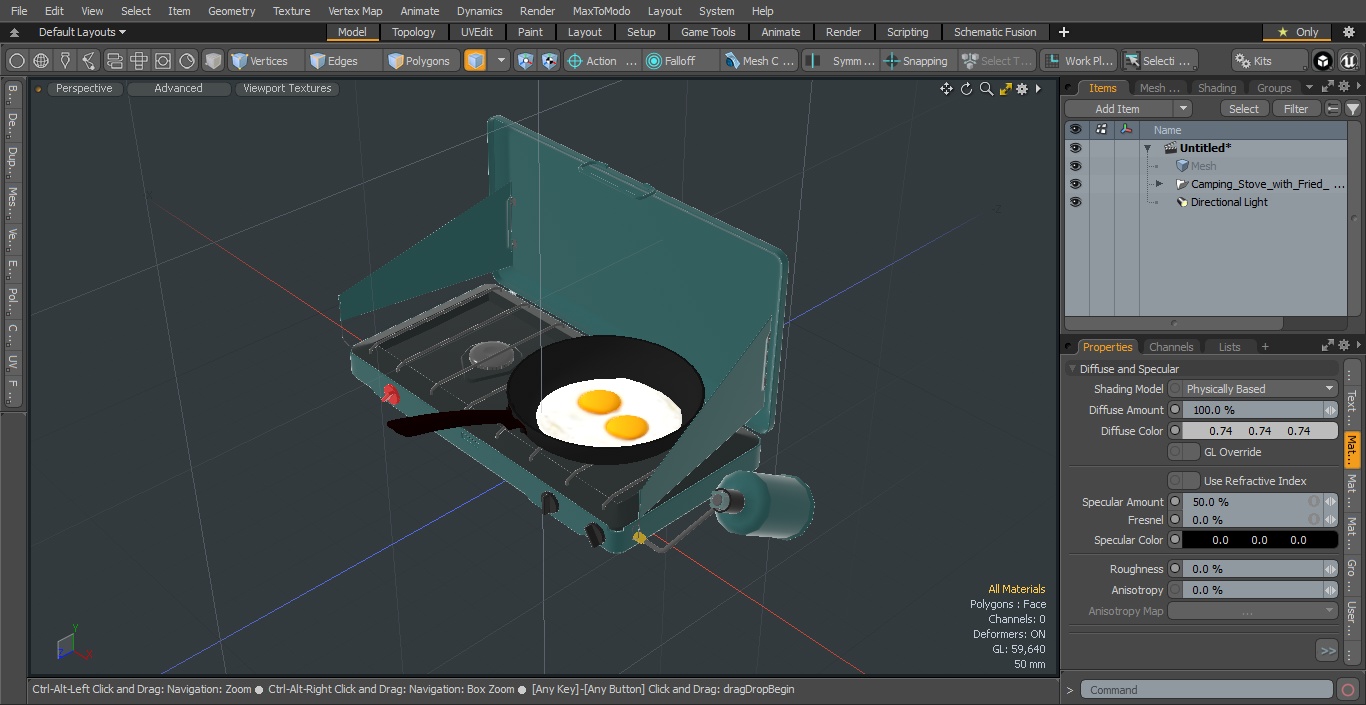1366x705 pixels.
Task: Toggle the GL Override checkbox
Action: 1184,452
